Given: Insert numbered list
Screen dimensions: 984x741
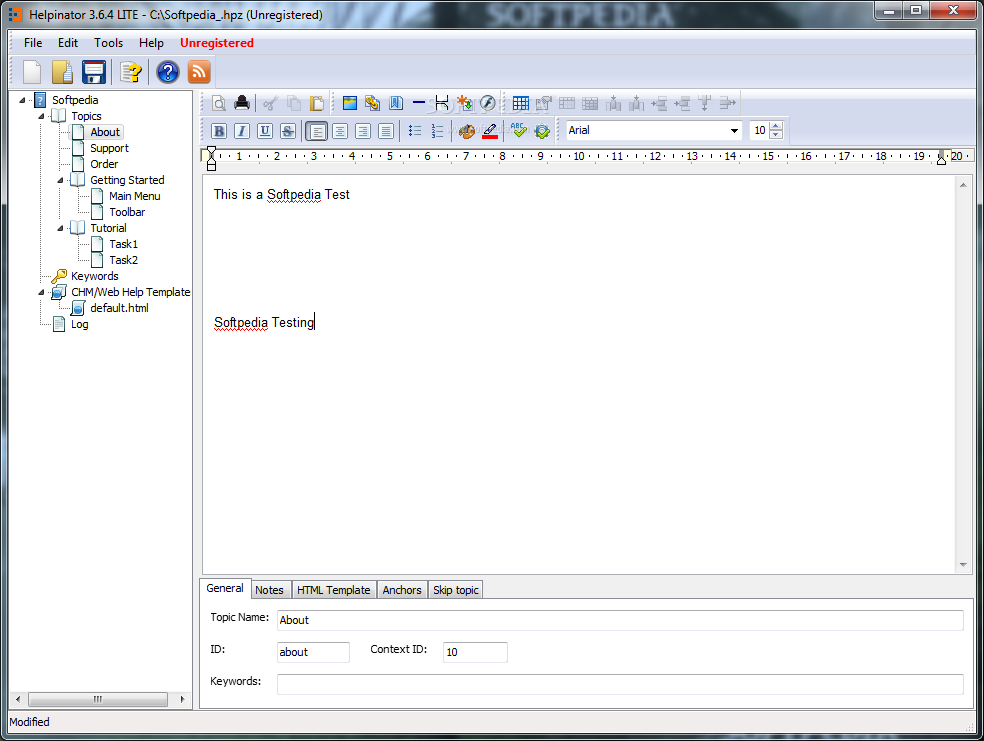Looking at the screenshot, I should click(437, 131).
